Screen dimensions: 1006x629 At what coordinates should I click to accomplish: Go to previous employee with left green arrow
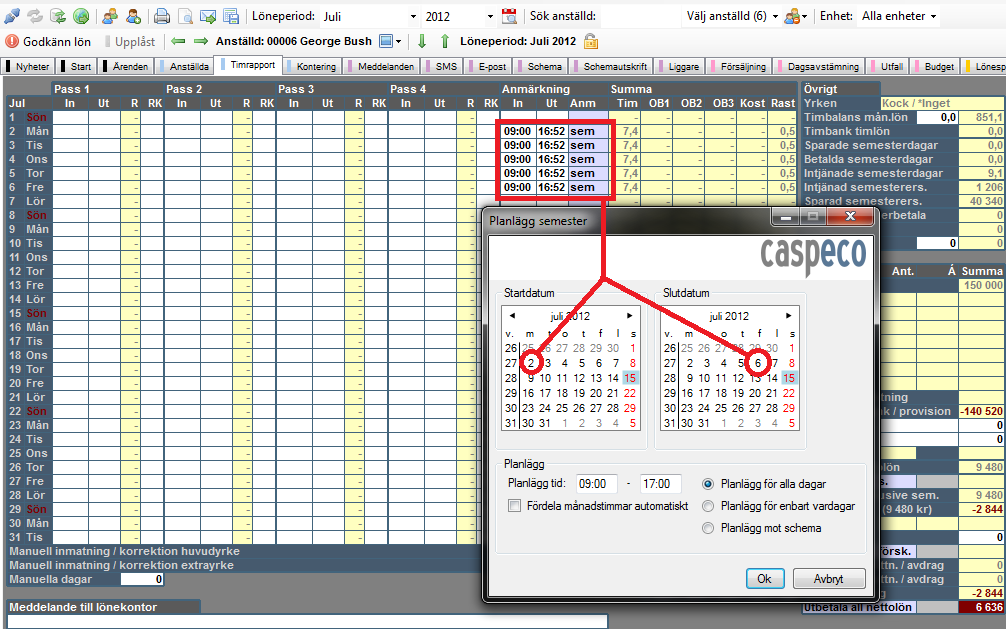point(178,42)
